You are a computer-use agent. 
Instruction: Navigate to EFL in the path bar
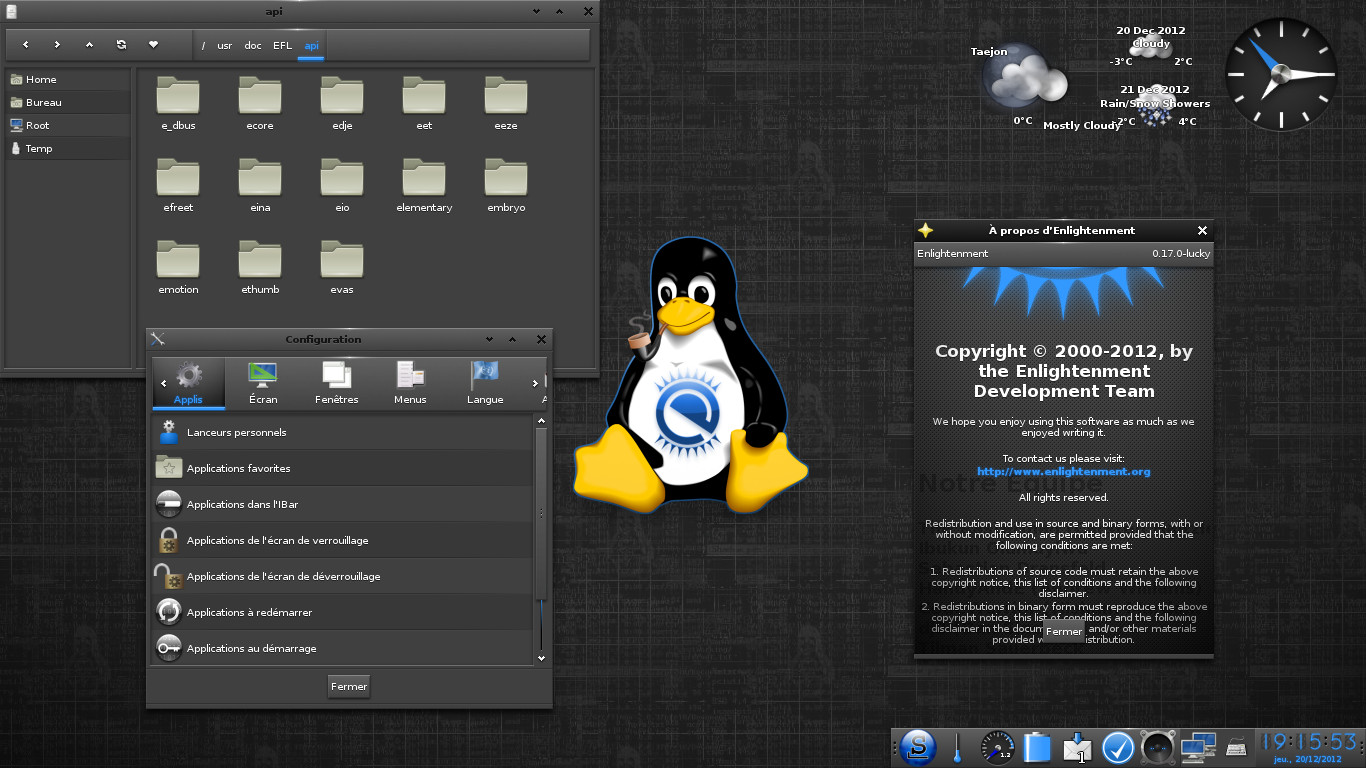(x=282, y=46)
